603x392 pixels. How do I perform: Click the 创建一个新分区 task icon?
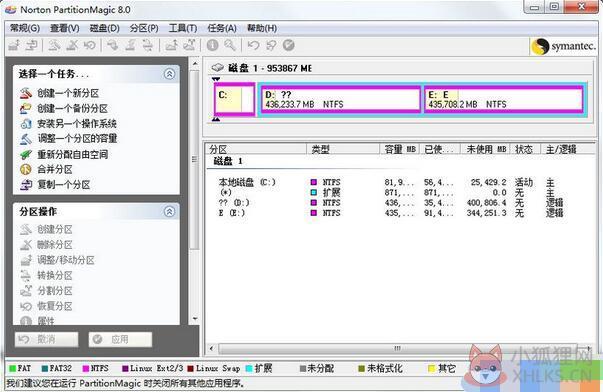(x=26, y=93)
